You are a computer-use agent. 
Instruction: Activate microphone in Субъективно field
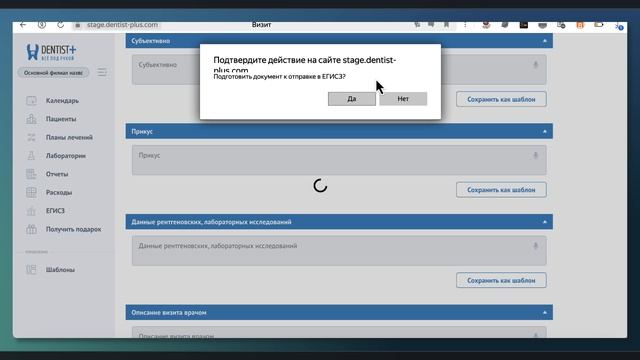(536, 64)
